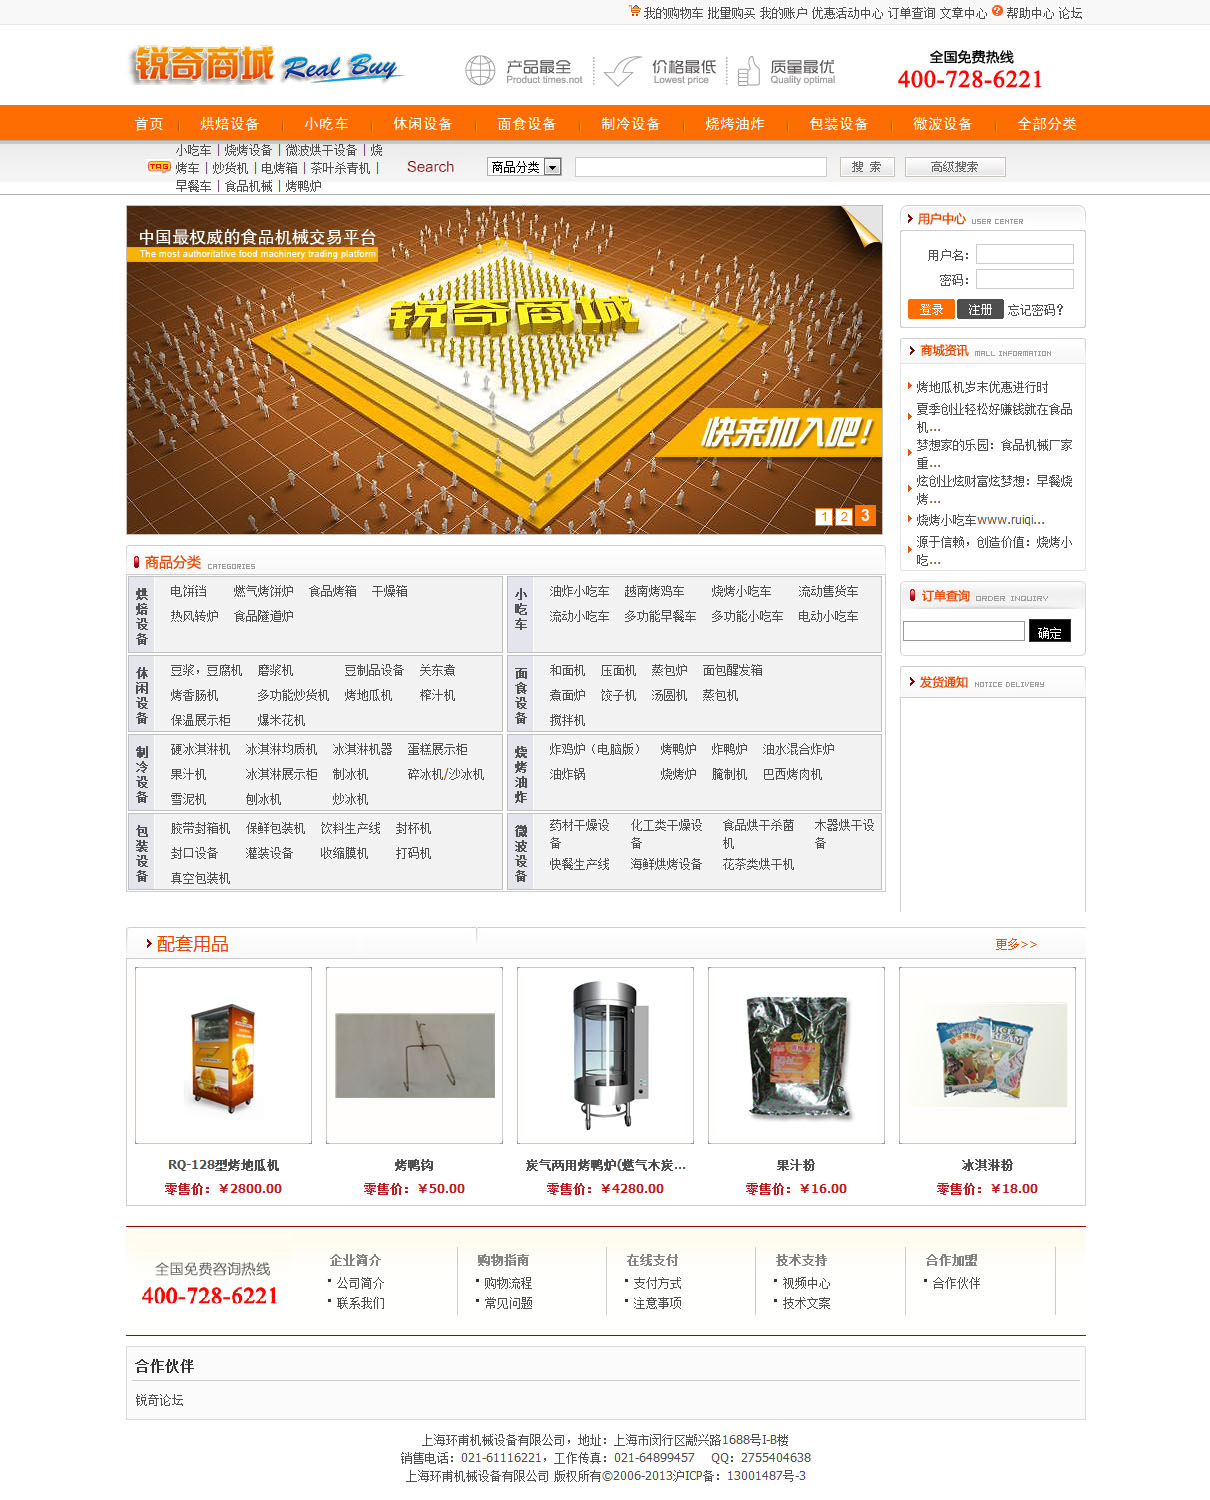This screenshot has width=1210, height=1500.
Task: Open 微波设备 navigation menu item
Action: point(943,124)
